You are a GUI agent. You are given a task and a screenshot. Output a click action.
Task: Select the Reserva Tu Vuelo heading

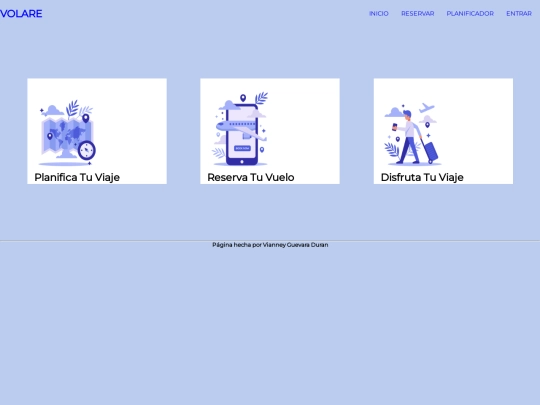pos(251,177)
